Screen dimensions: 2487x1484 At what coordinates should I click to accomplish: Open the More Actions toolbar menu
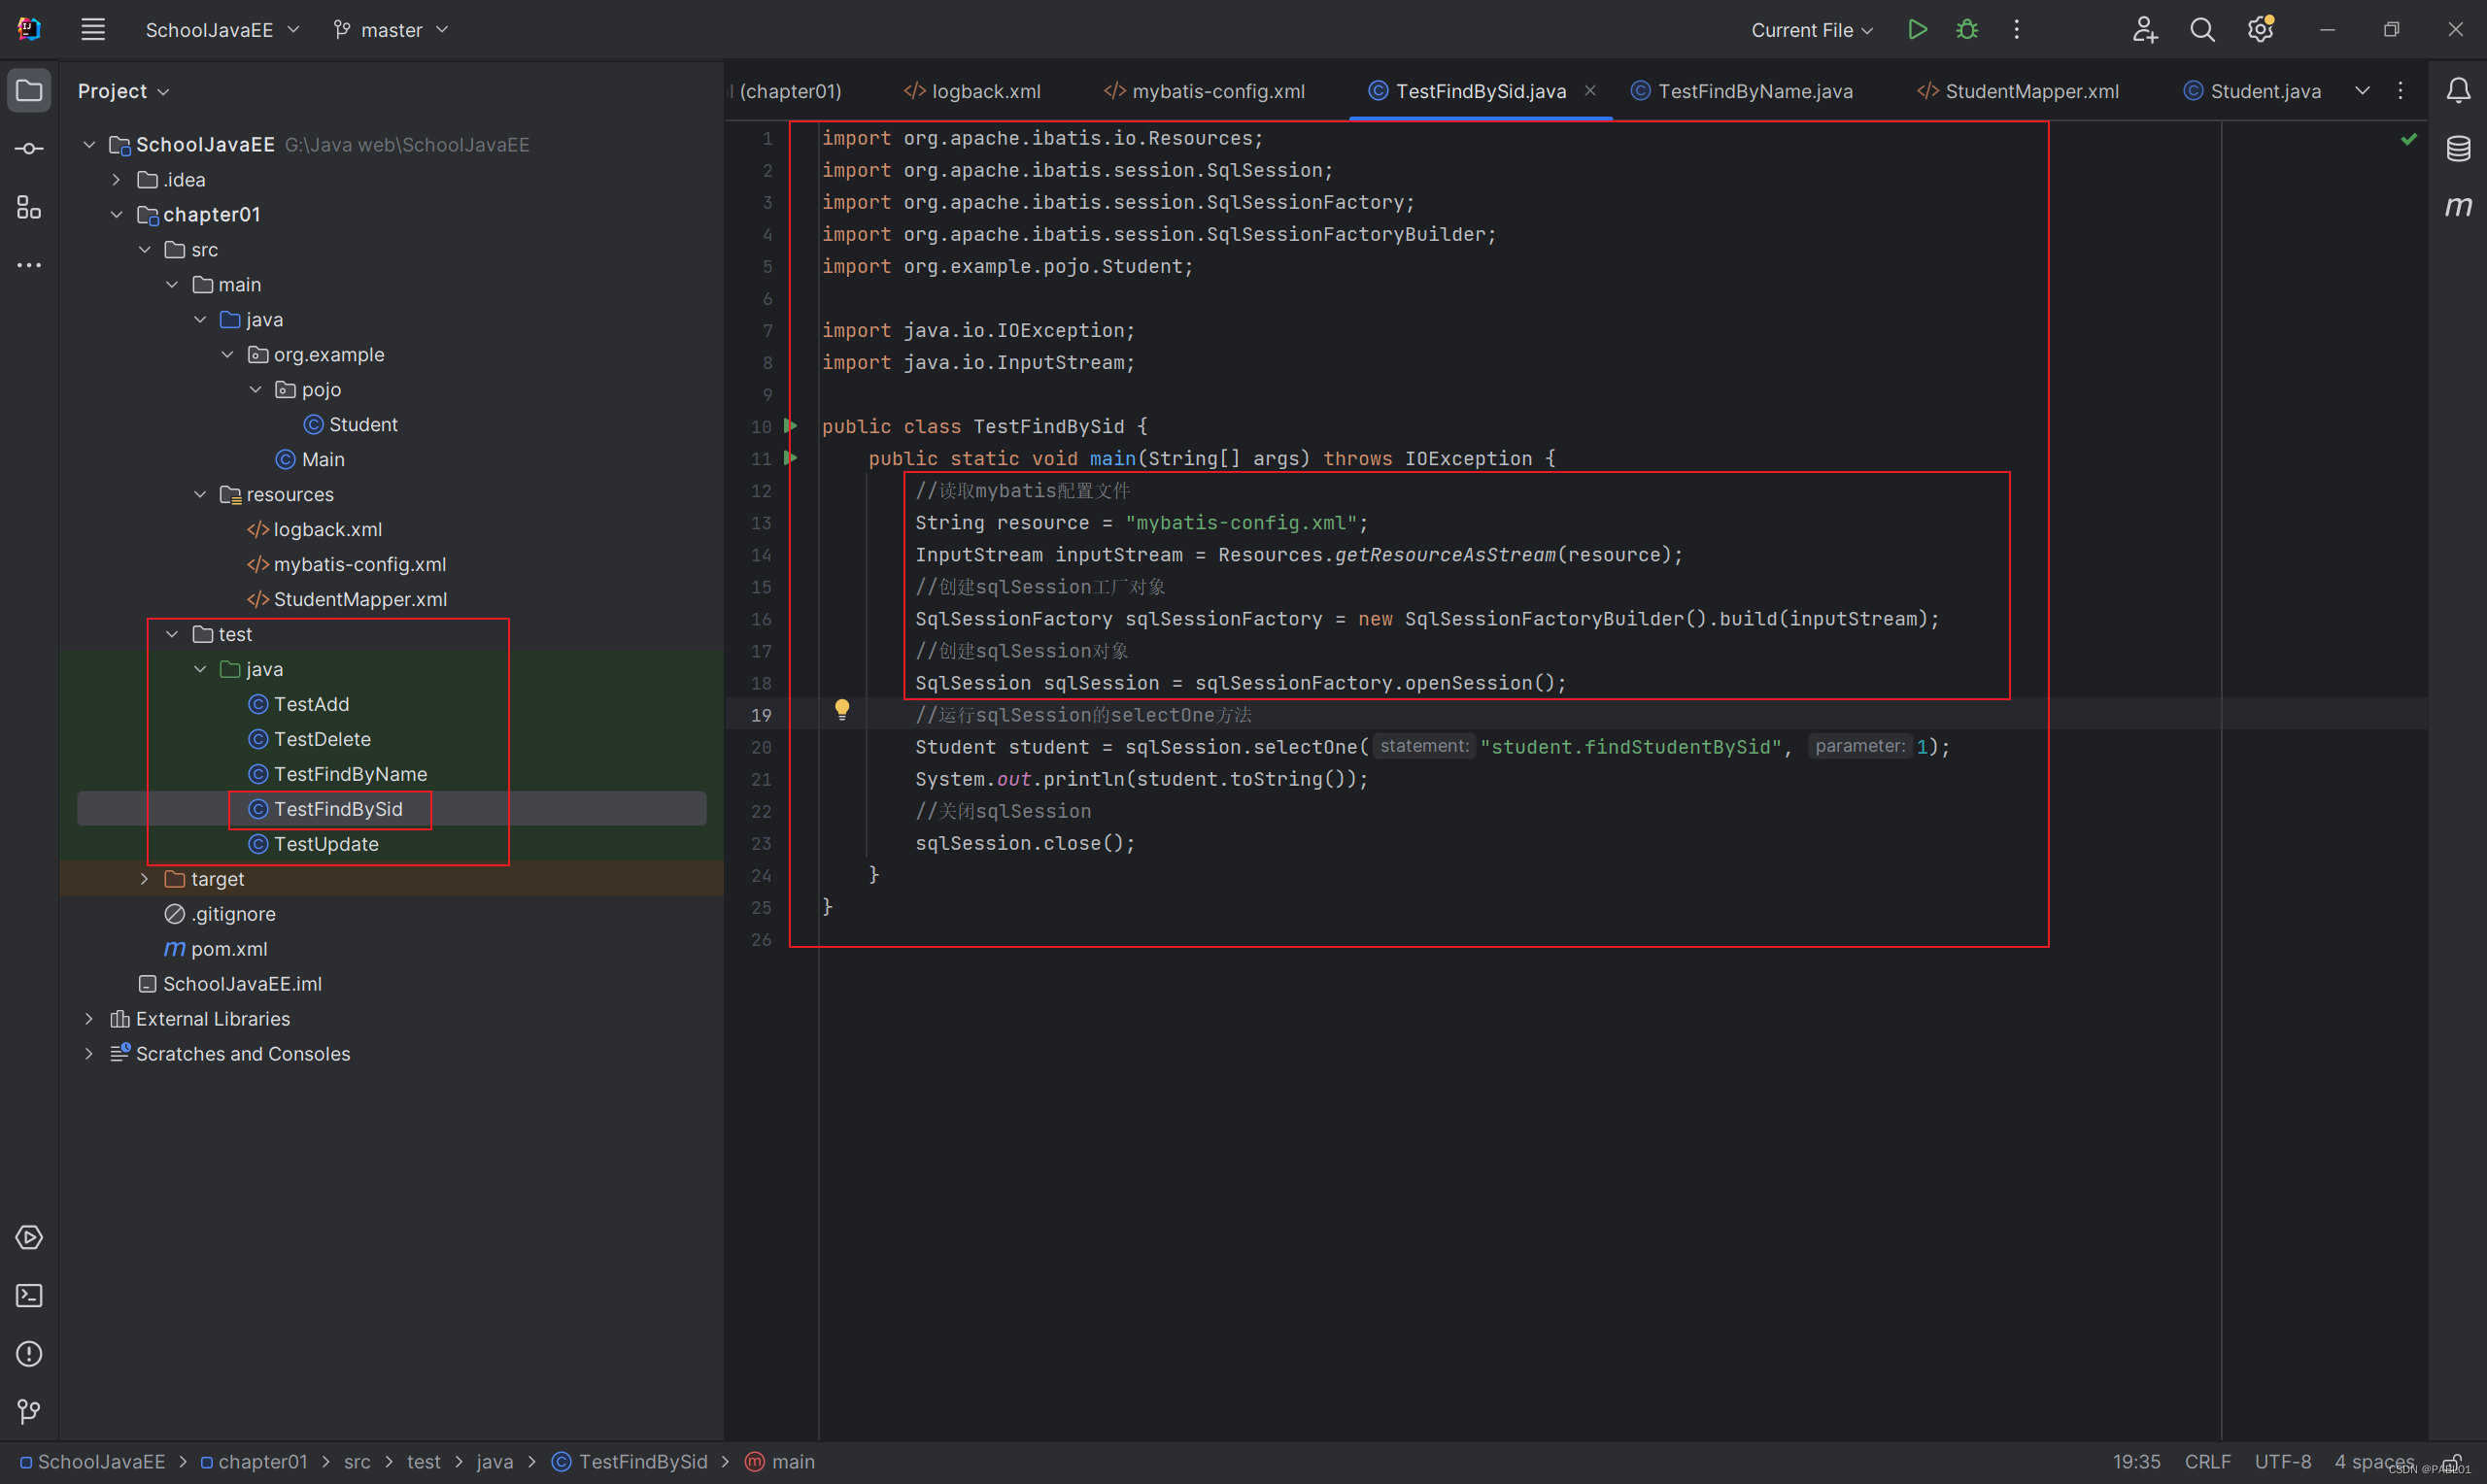(2016, 30)
